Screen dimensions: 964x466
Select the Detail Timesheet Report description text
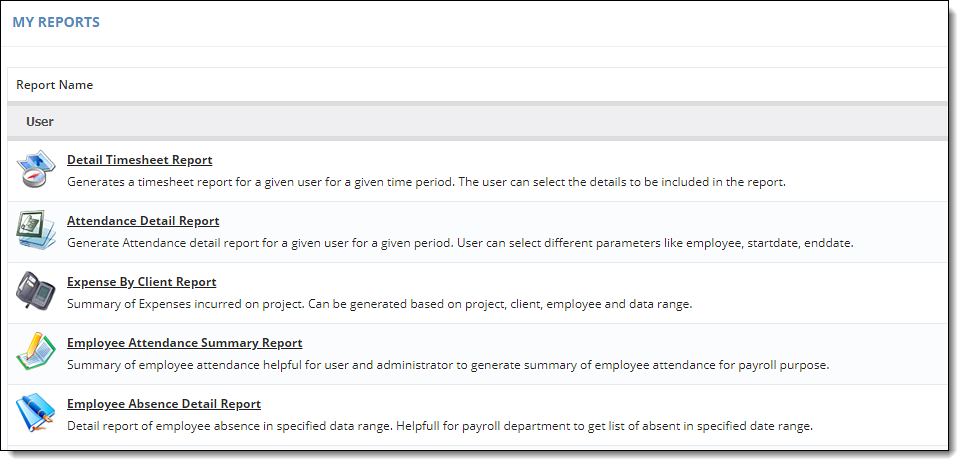point(426,182)
